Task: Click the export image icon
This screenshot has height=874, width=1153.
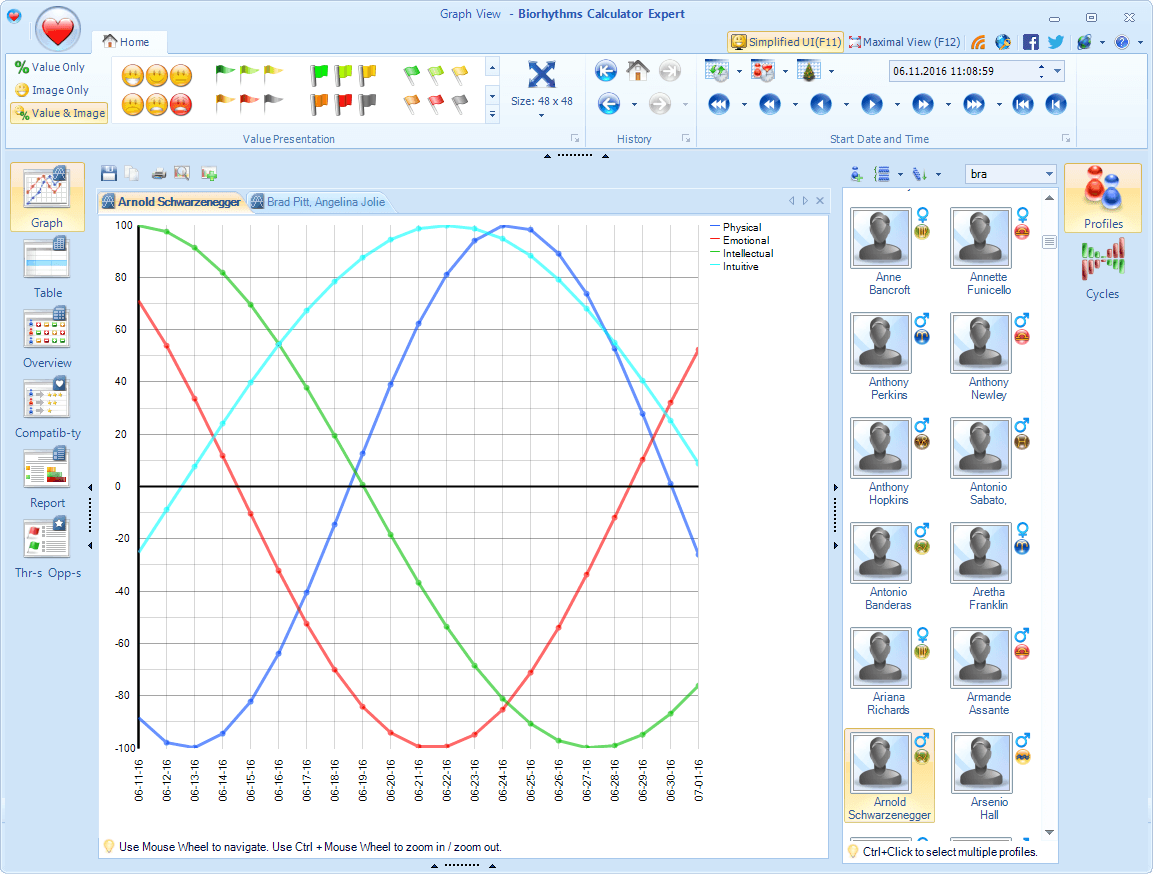Action: coord(209,173)
